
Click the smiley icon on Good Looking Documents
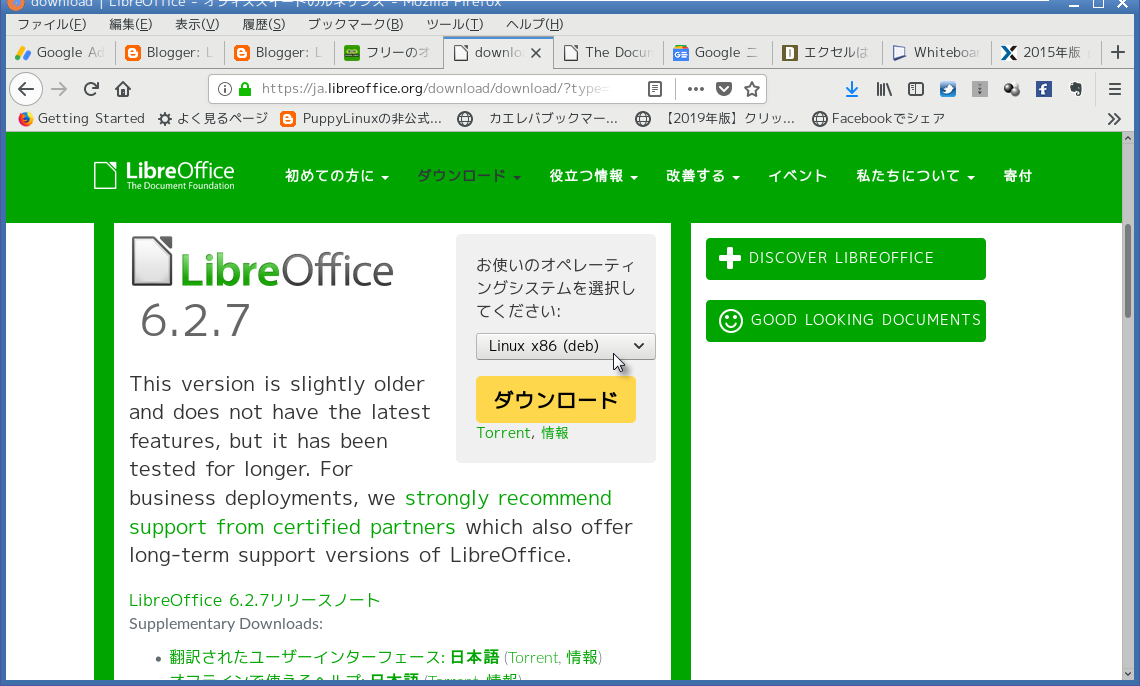[x=730, y=320]
